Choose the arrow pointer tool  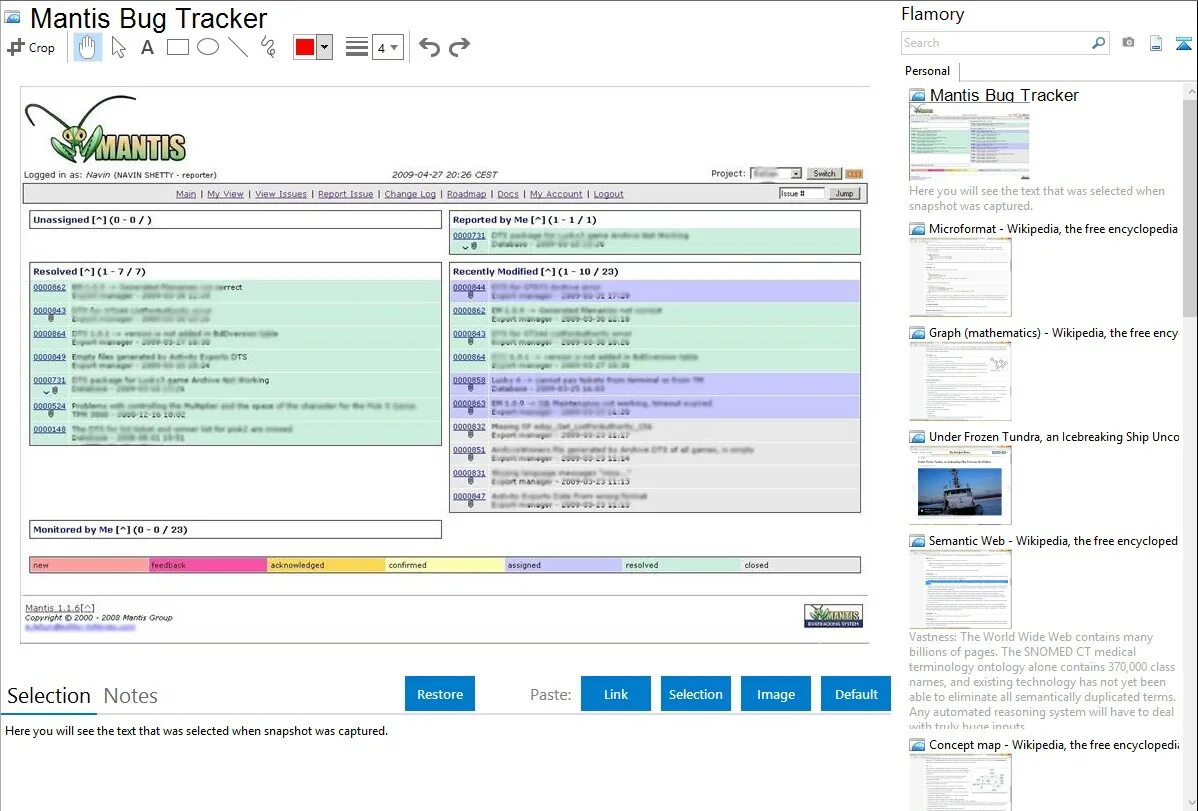coord(118,47)
